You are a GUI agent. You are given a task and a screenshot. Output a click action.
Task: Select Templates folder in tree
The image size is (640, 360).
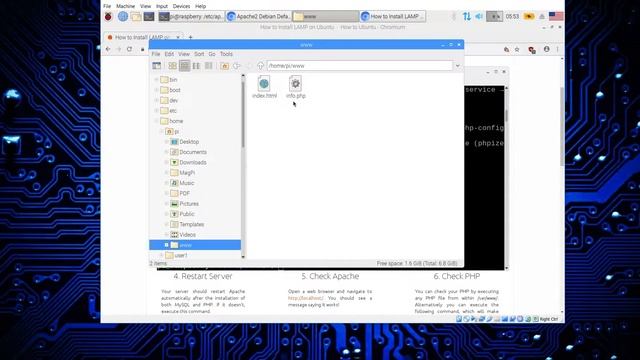point(187,224)
